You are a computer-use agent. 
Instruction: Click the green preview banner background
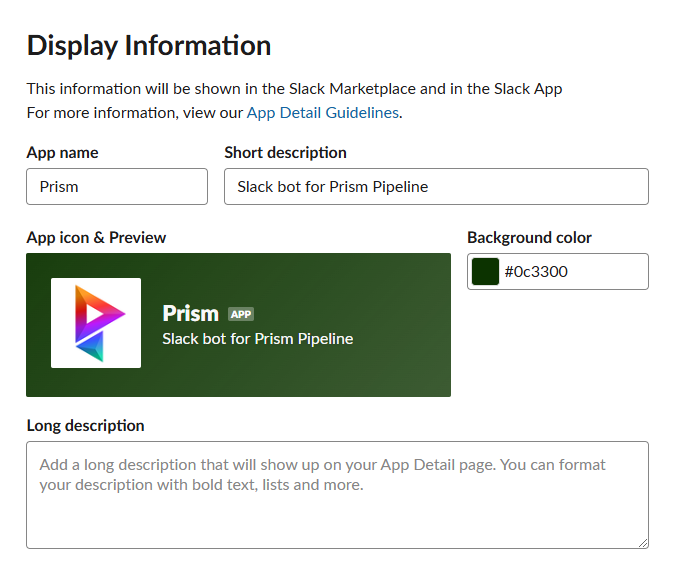238,325
